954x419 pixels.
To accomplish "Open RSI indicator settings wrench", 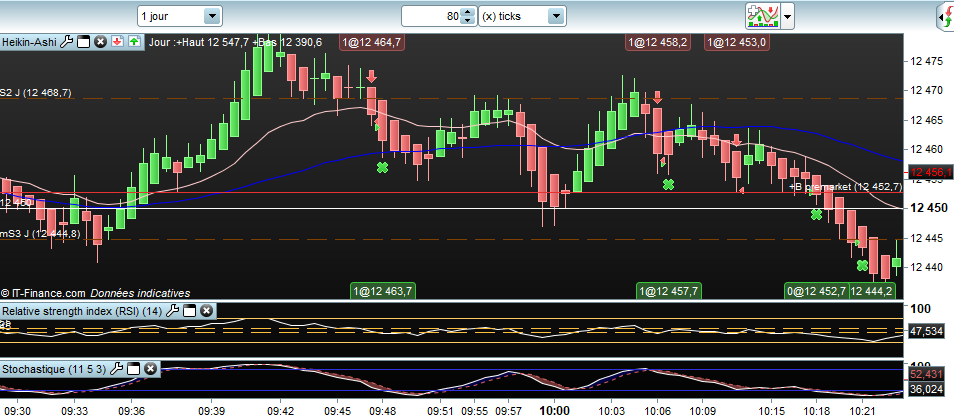I will (x=172, y=311).
